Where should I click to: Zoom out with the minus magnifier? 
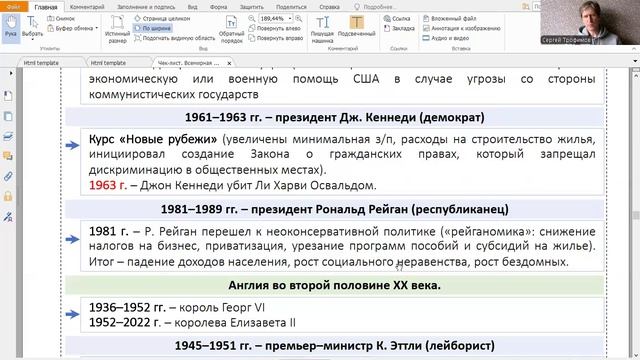[x=252, y=18]
